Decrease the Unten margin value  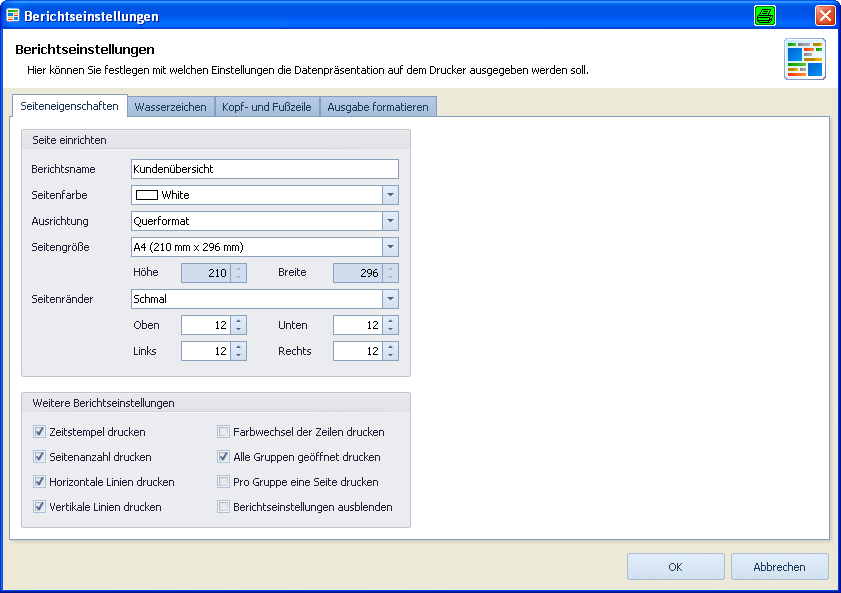[390, 329]
